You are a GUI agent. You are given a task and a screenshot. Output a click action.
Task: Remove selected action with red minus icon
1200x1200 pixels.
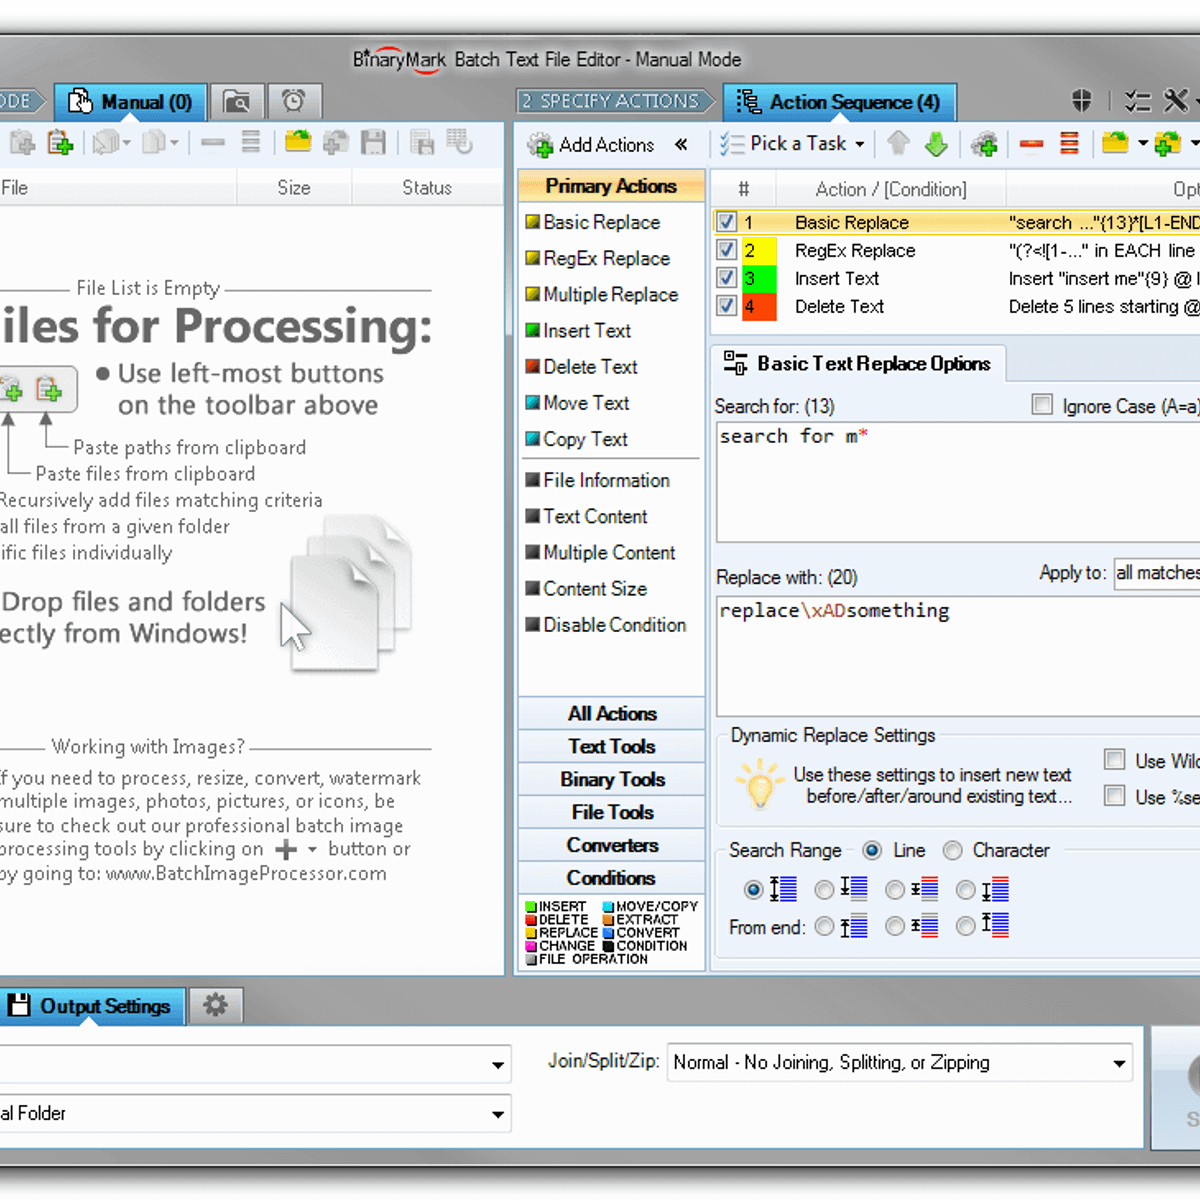[1032, 145]
